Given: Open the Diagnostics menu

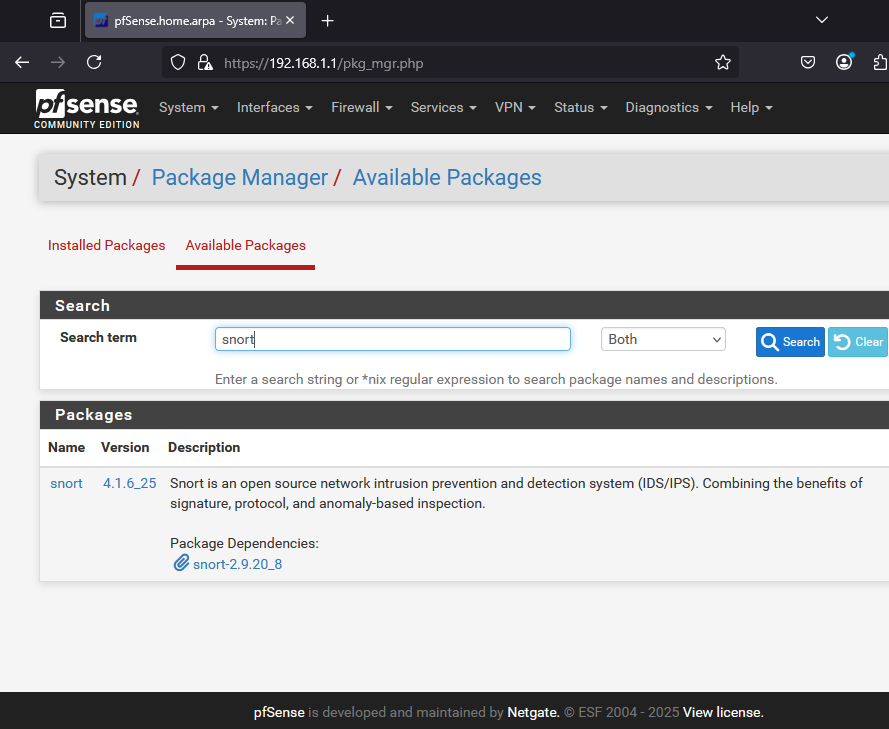Looking at the screenshot, I should click(x=668, y=107).
